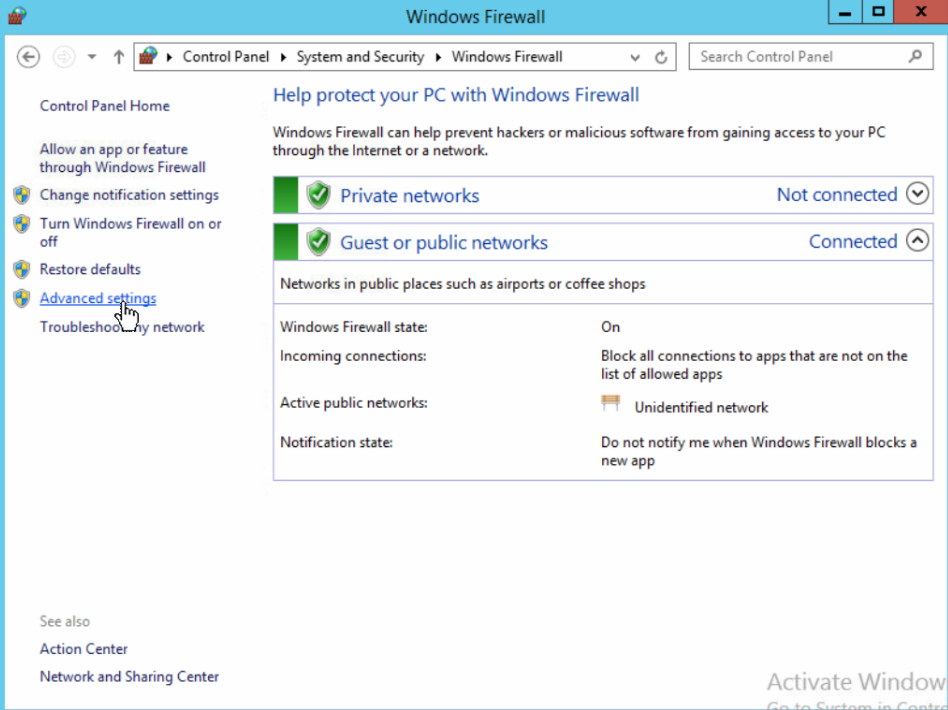This screenshot has width=948, height=710.
Task: Expand the arrow after System and Security
Action: coord(438,57)
